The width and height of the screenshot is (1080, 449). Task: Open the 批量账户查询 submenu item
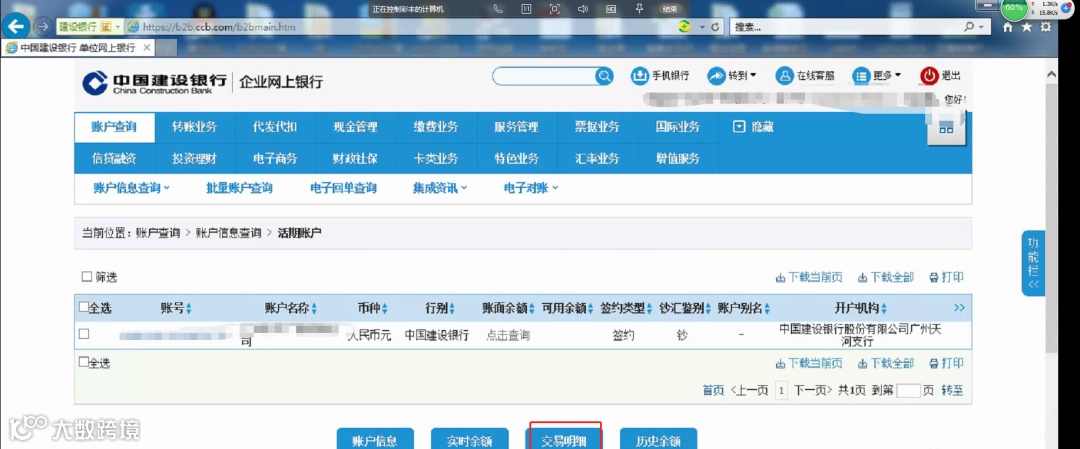point(239,187)
